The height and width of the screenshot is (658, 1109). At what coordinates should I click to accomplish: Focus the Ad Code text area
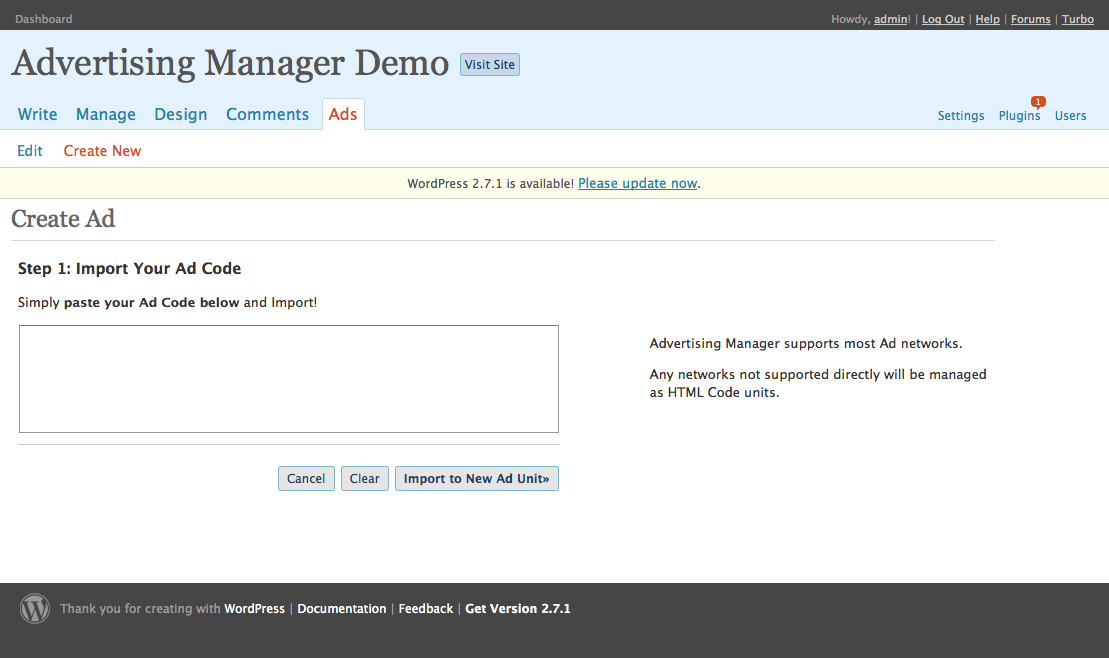(x=288, y=379)
